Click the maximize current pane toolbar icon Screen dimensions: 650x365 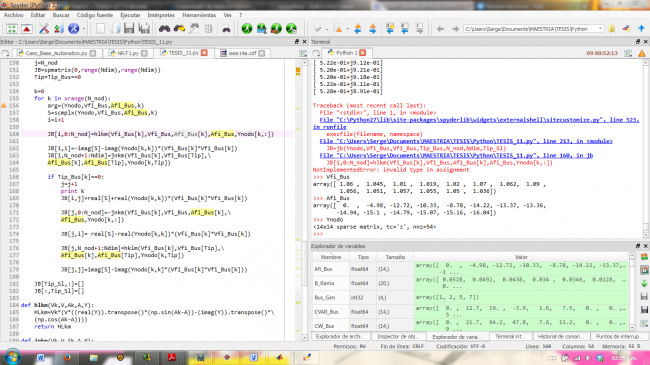tap(12, 29)
